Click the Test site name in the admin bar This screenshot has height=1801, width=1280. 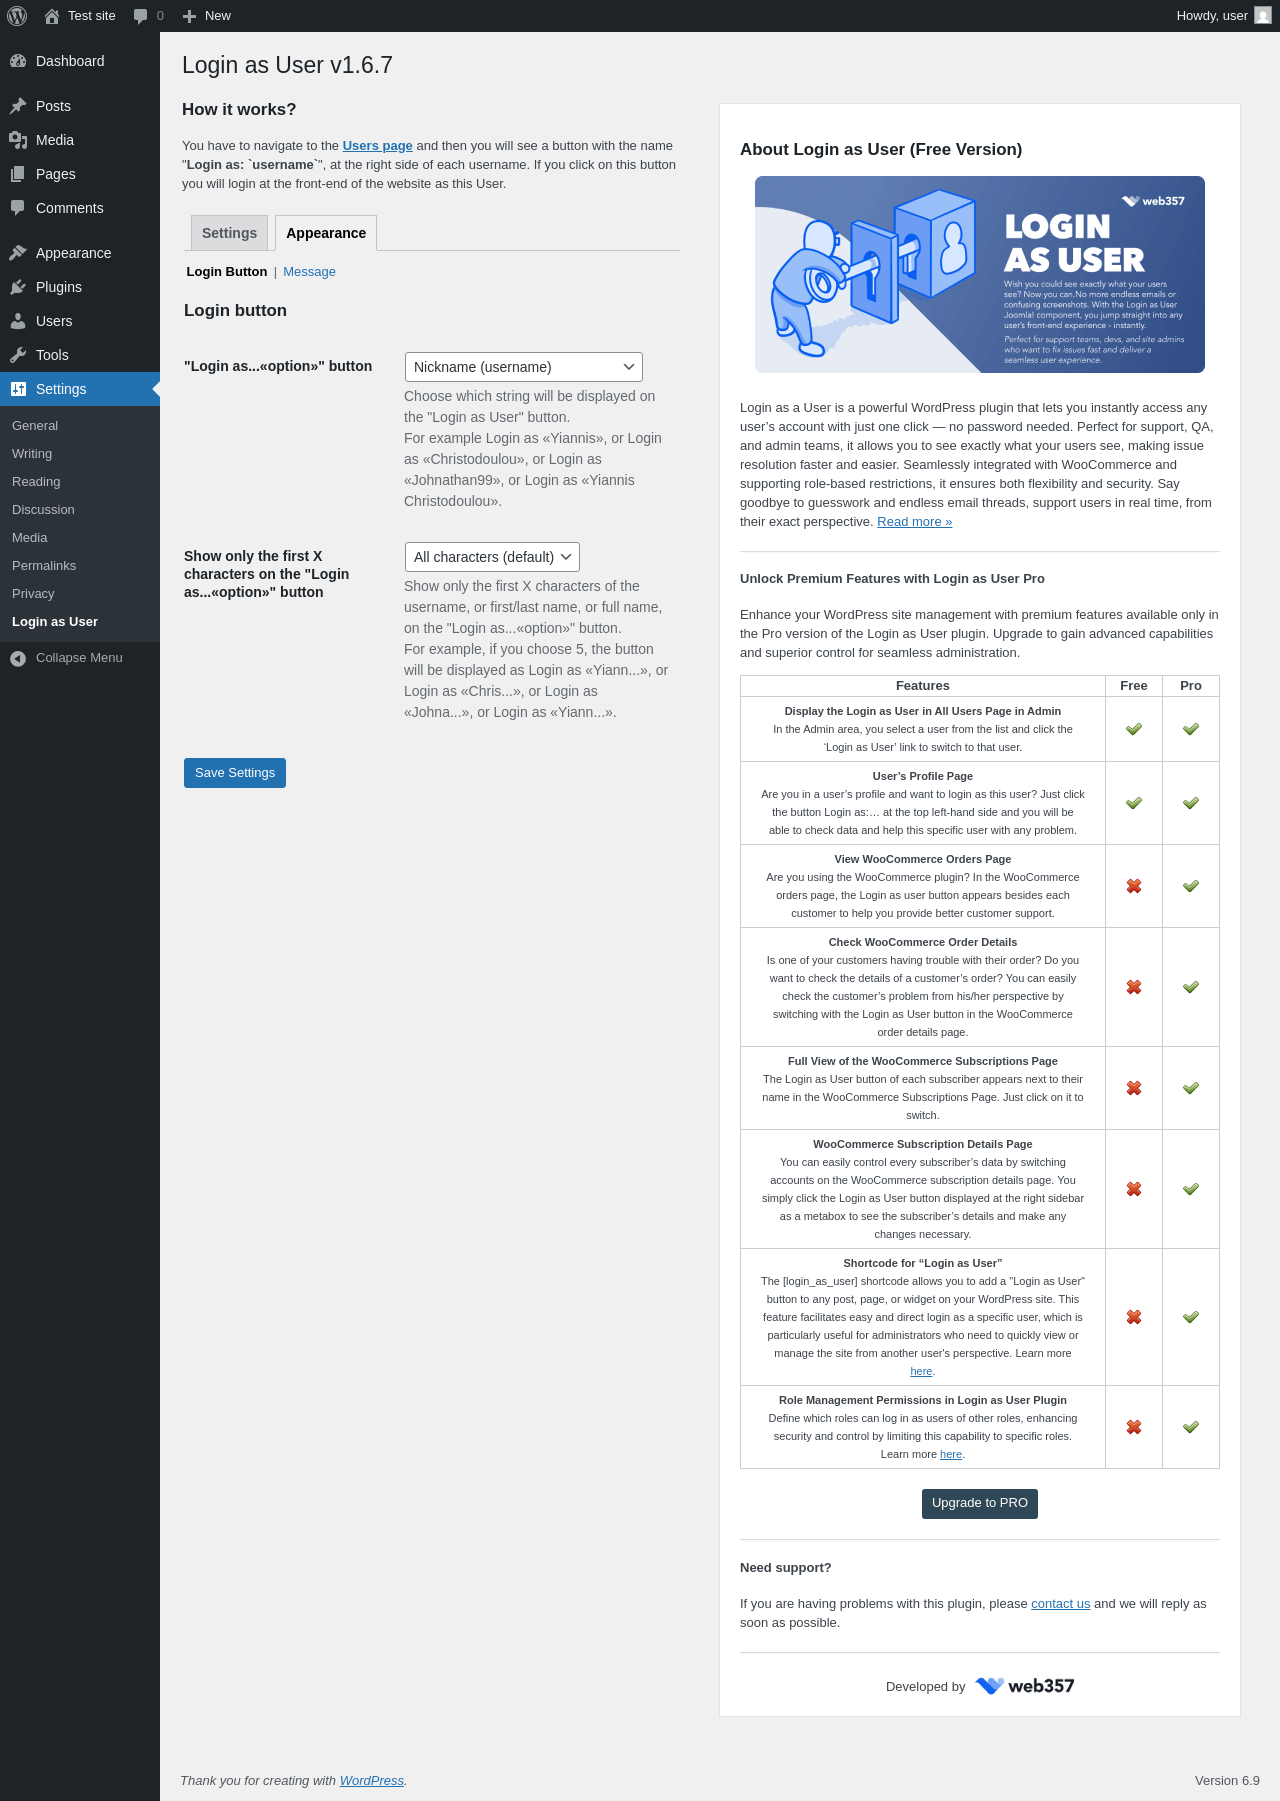92,16
